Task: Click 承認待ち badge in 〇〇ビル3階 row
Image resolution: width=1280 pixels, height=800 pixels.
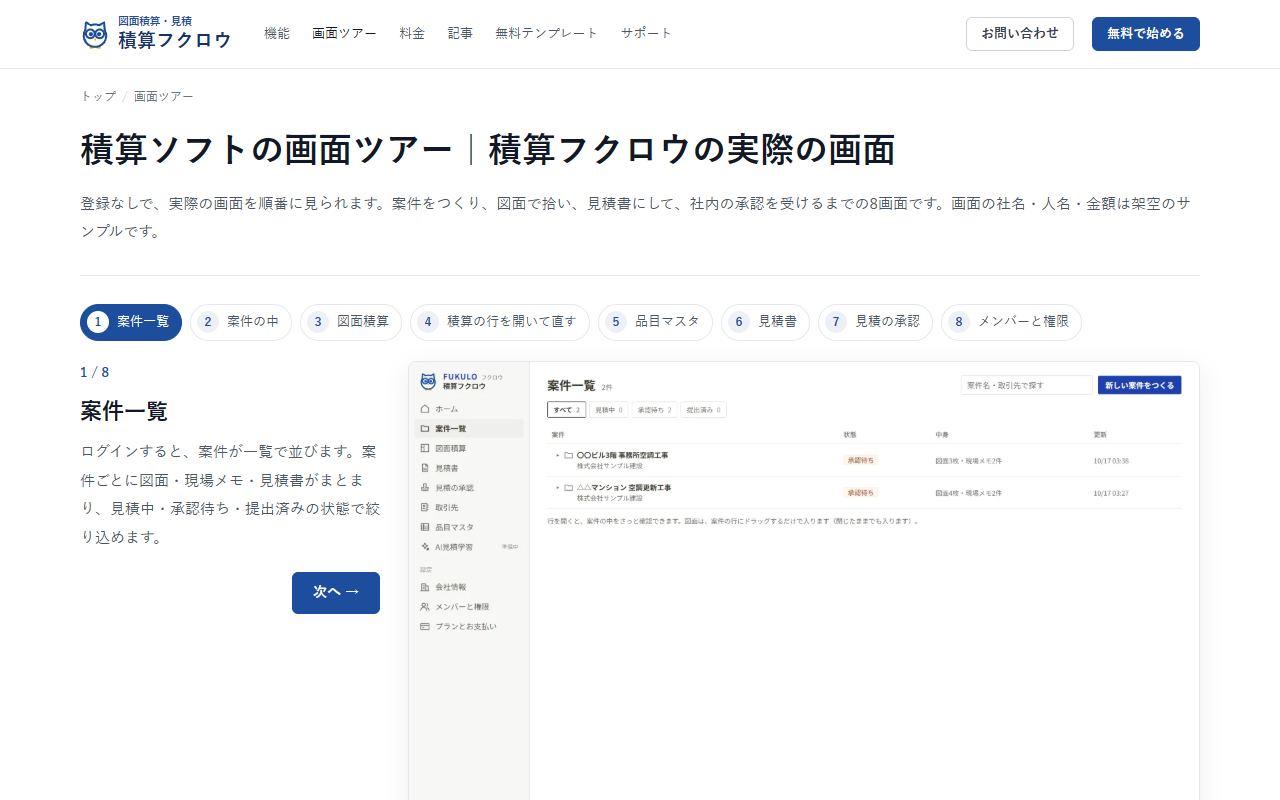Action: pos(860,460)
